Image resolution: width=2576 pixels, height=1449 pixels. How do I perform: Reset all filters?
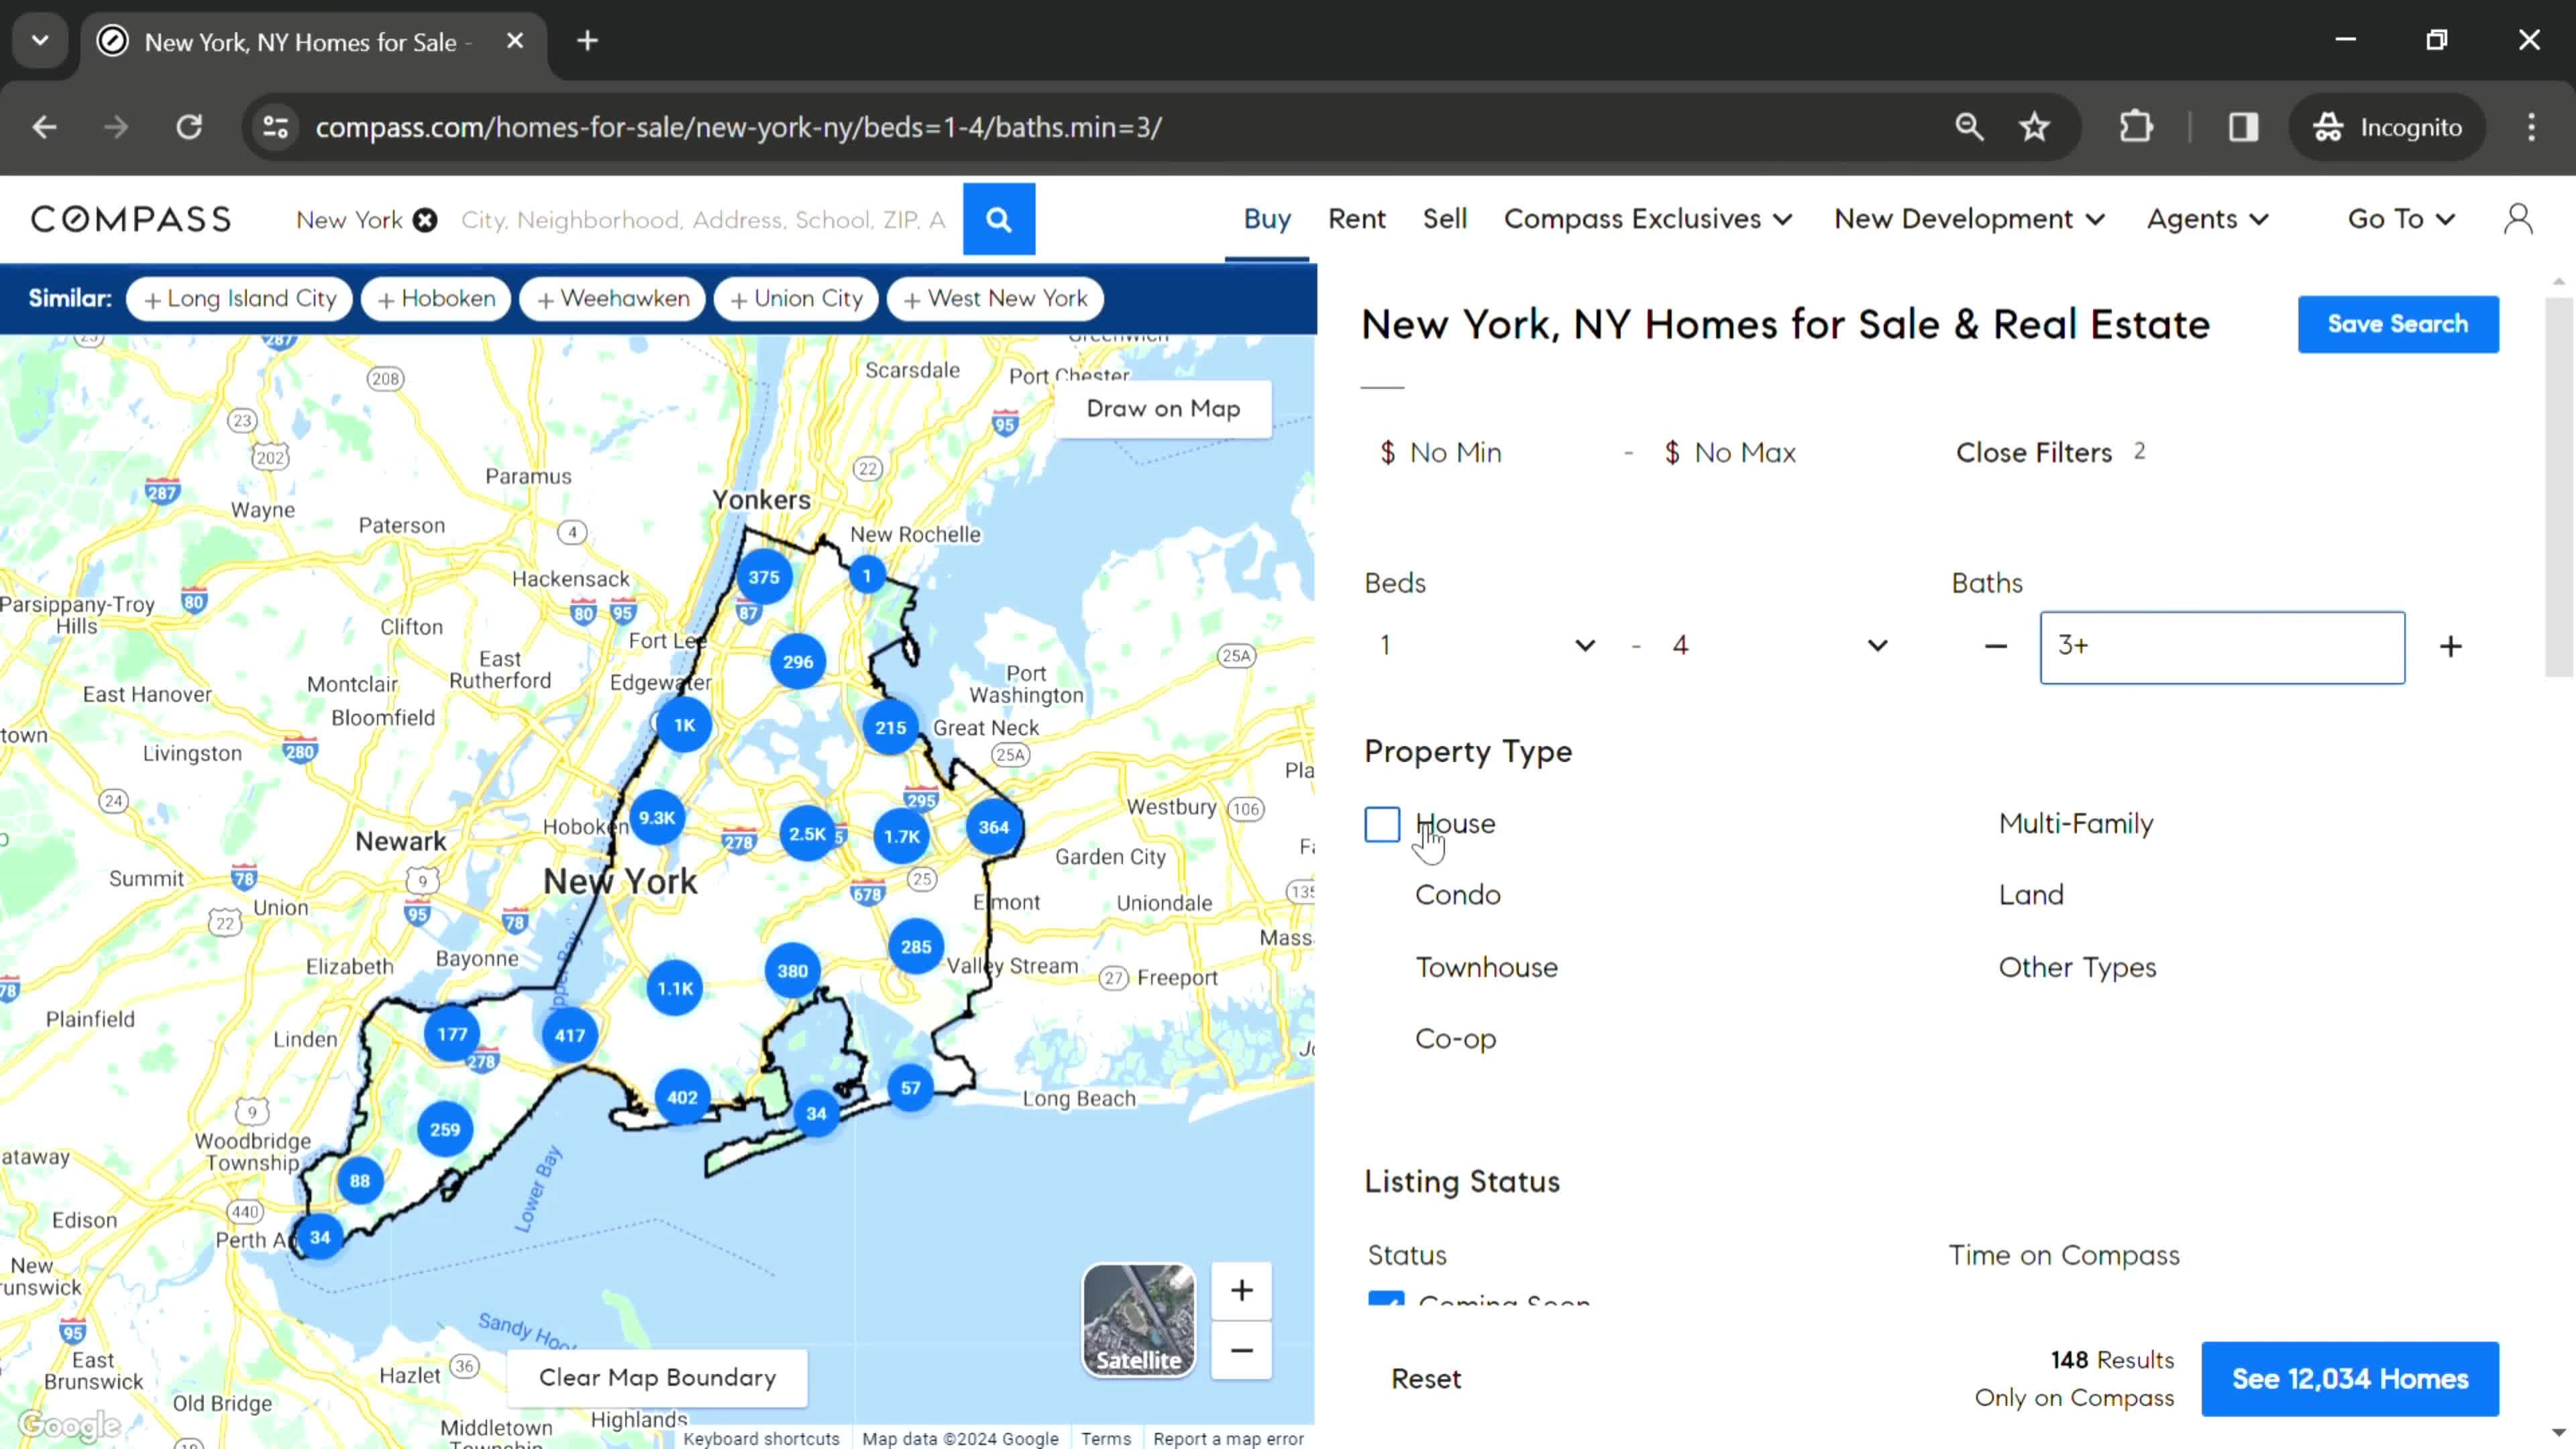[1426, 1379]
